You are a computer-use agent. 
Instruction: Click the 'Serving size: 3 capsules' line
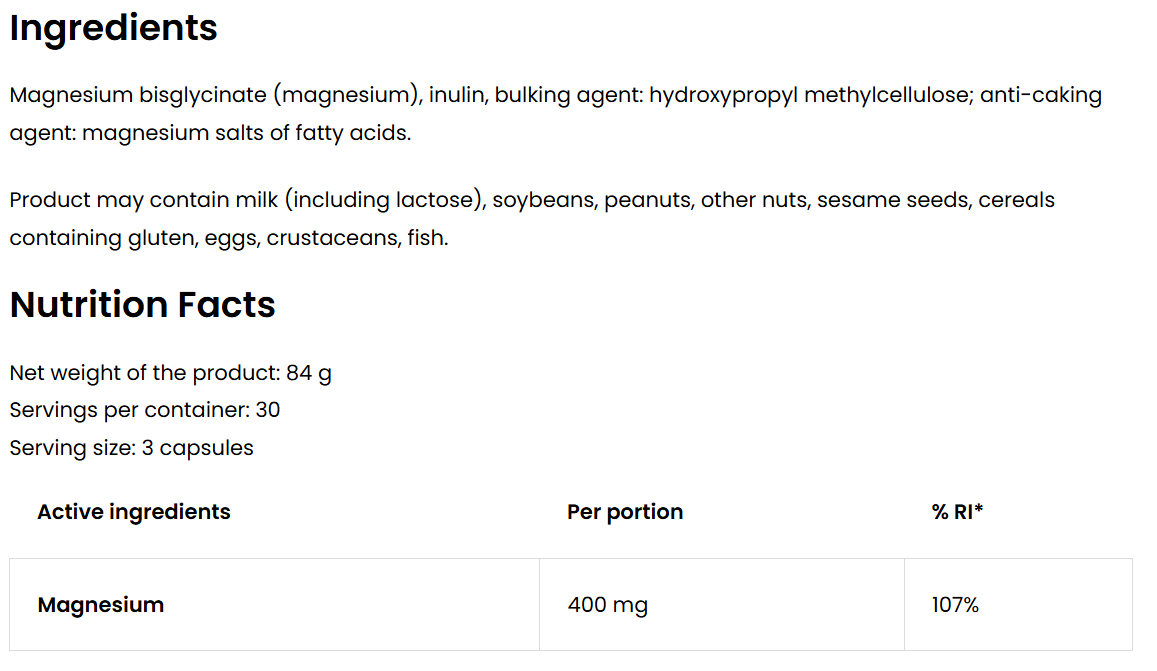[131, 448]
